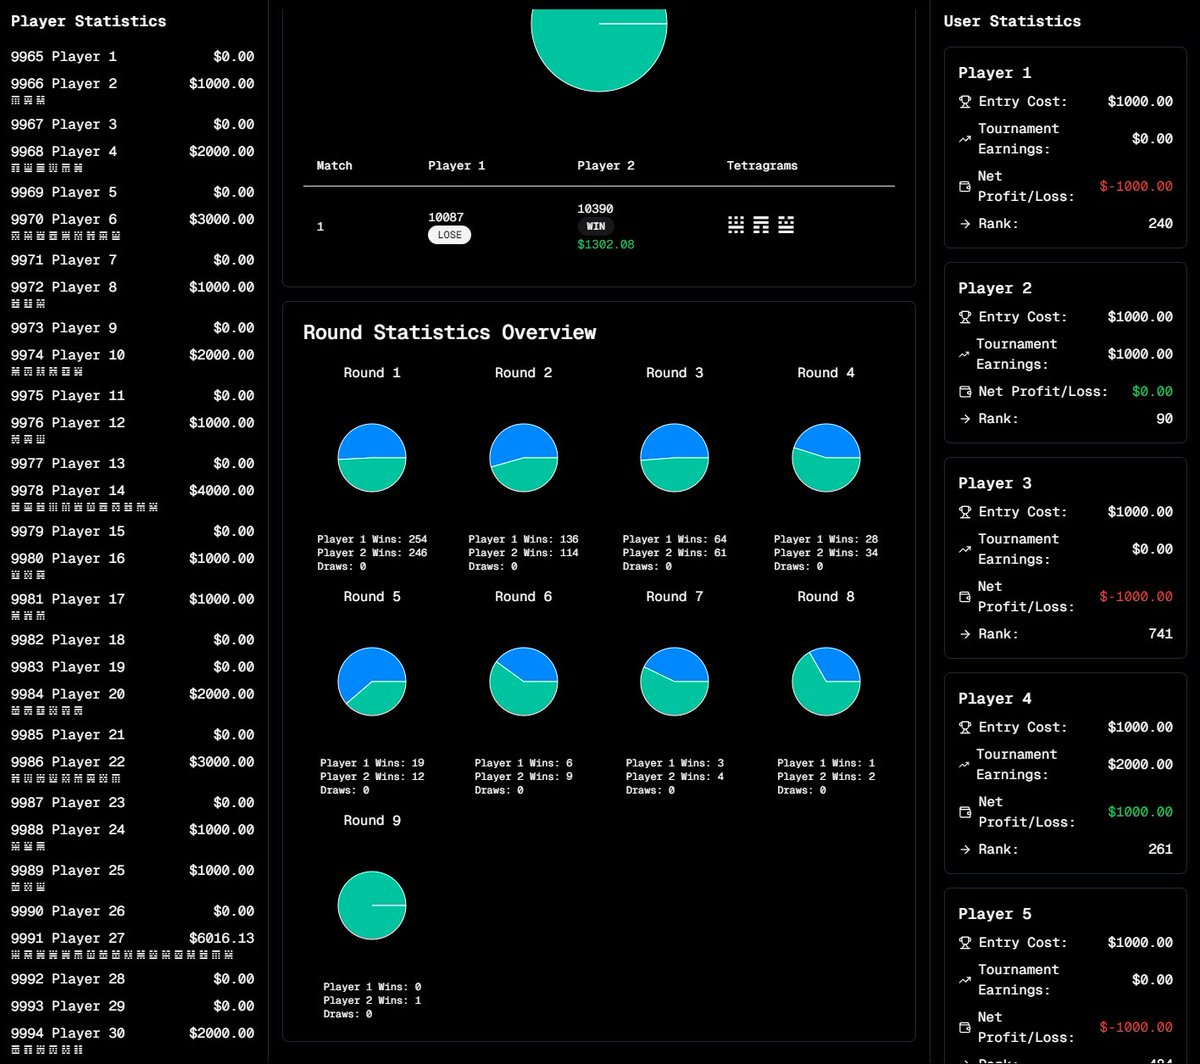Click the wallet icon beside Player 4's Net Profit/Loss
This screenshot has height=1064, width=1200.
click(x=965, y=812)
